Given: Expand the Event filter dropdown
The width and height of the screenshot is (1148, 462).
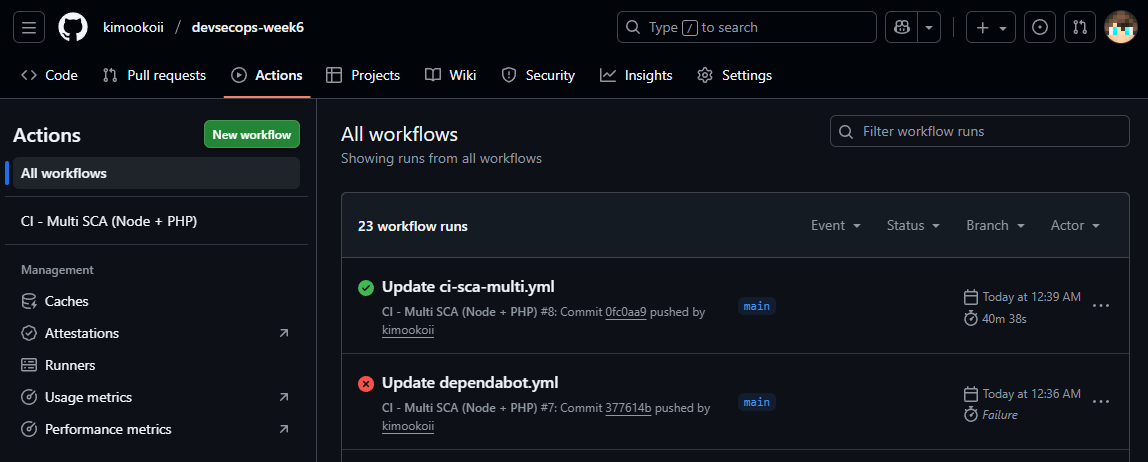Looking at the screenshot, I should tap(836, 226).
